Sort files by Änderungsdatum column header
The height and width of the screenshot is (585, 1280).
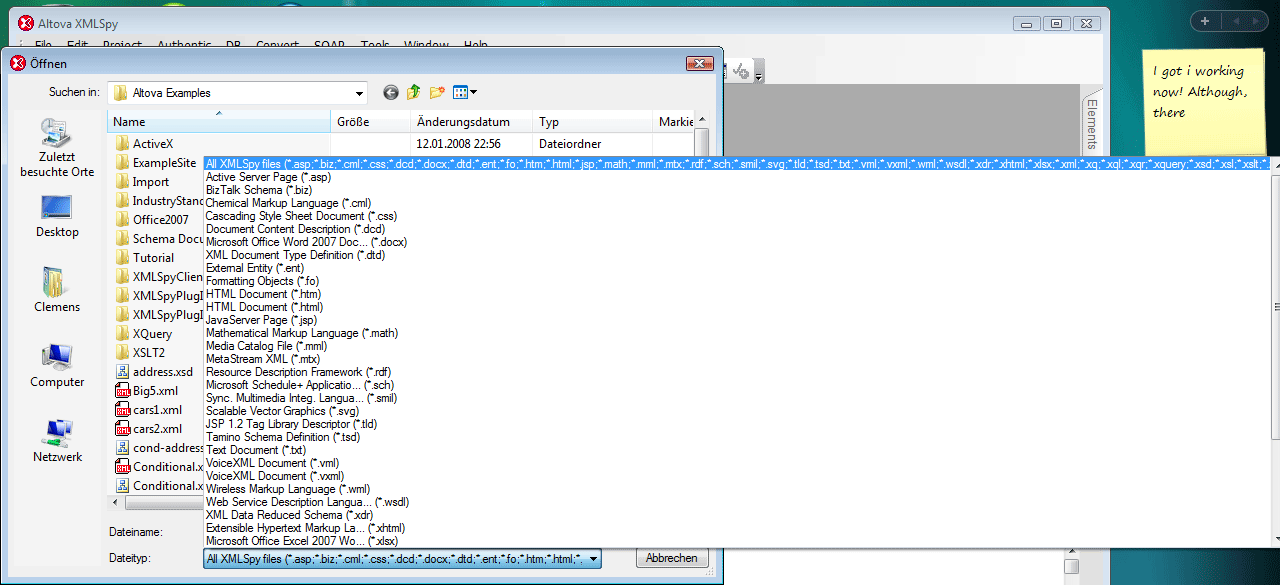471,122
